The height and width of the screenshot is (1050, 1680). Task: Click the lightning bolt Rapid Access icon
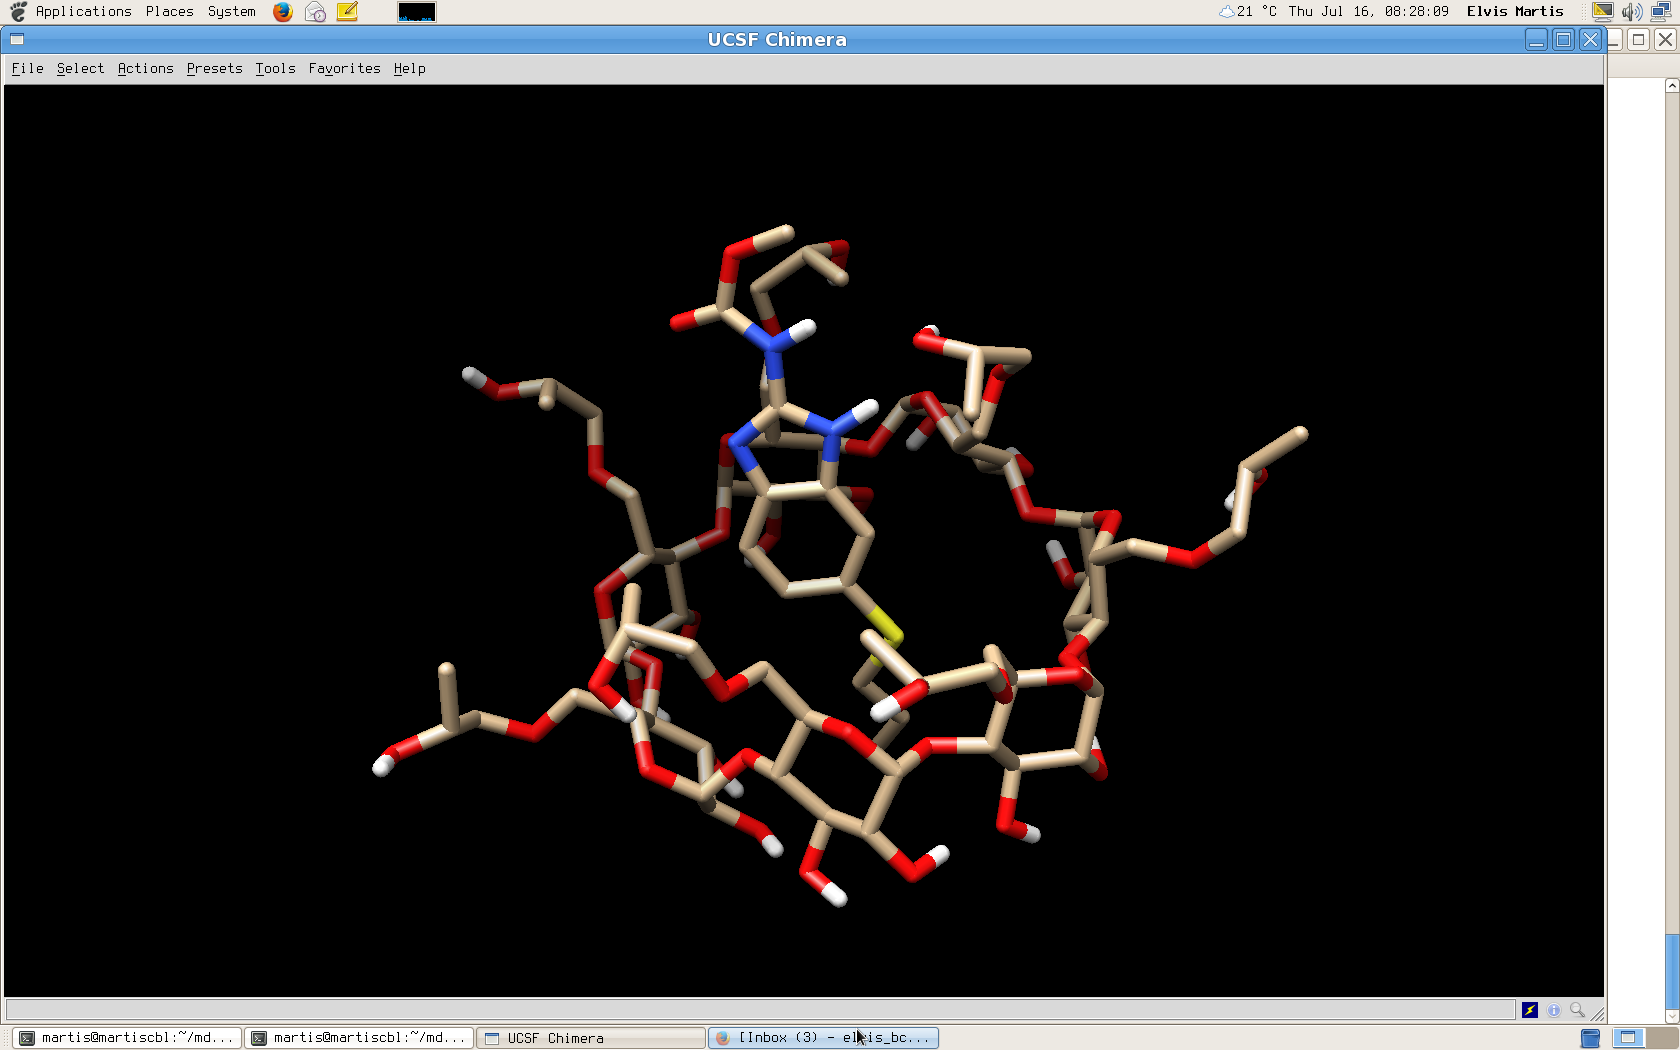(1529, 1010)
